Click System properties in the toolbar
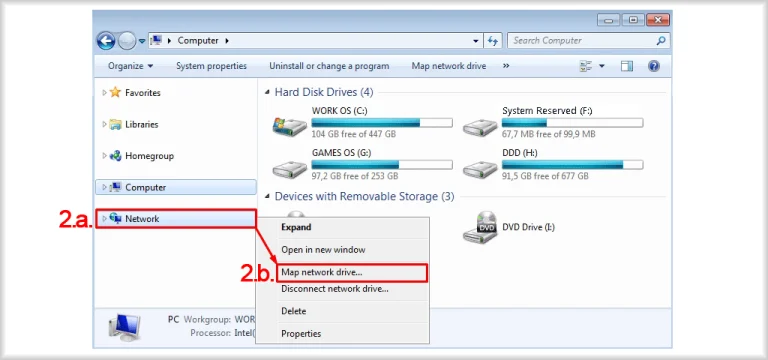Image resolution: width=768 pixels, height=360 pixels. pos(212,66)
